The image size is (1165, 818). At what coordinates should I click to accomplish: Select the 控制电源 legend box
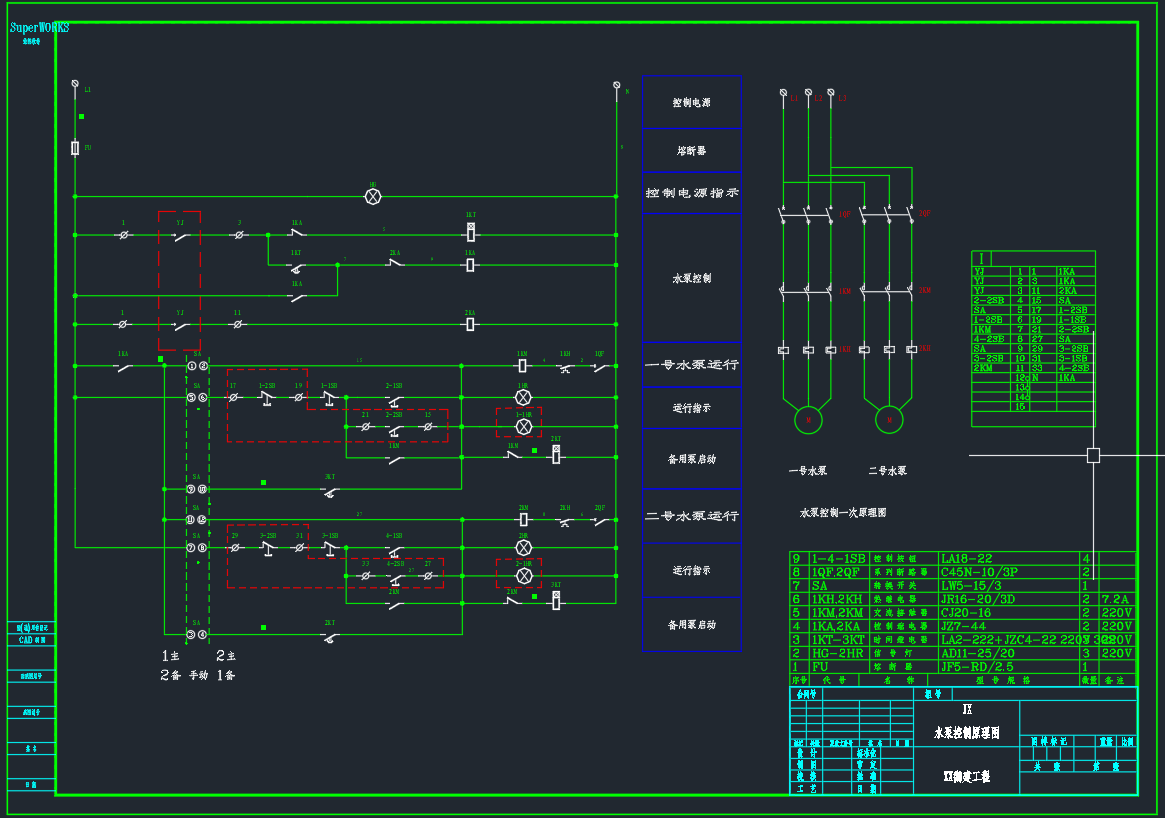(x=691, y=102)
